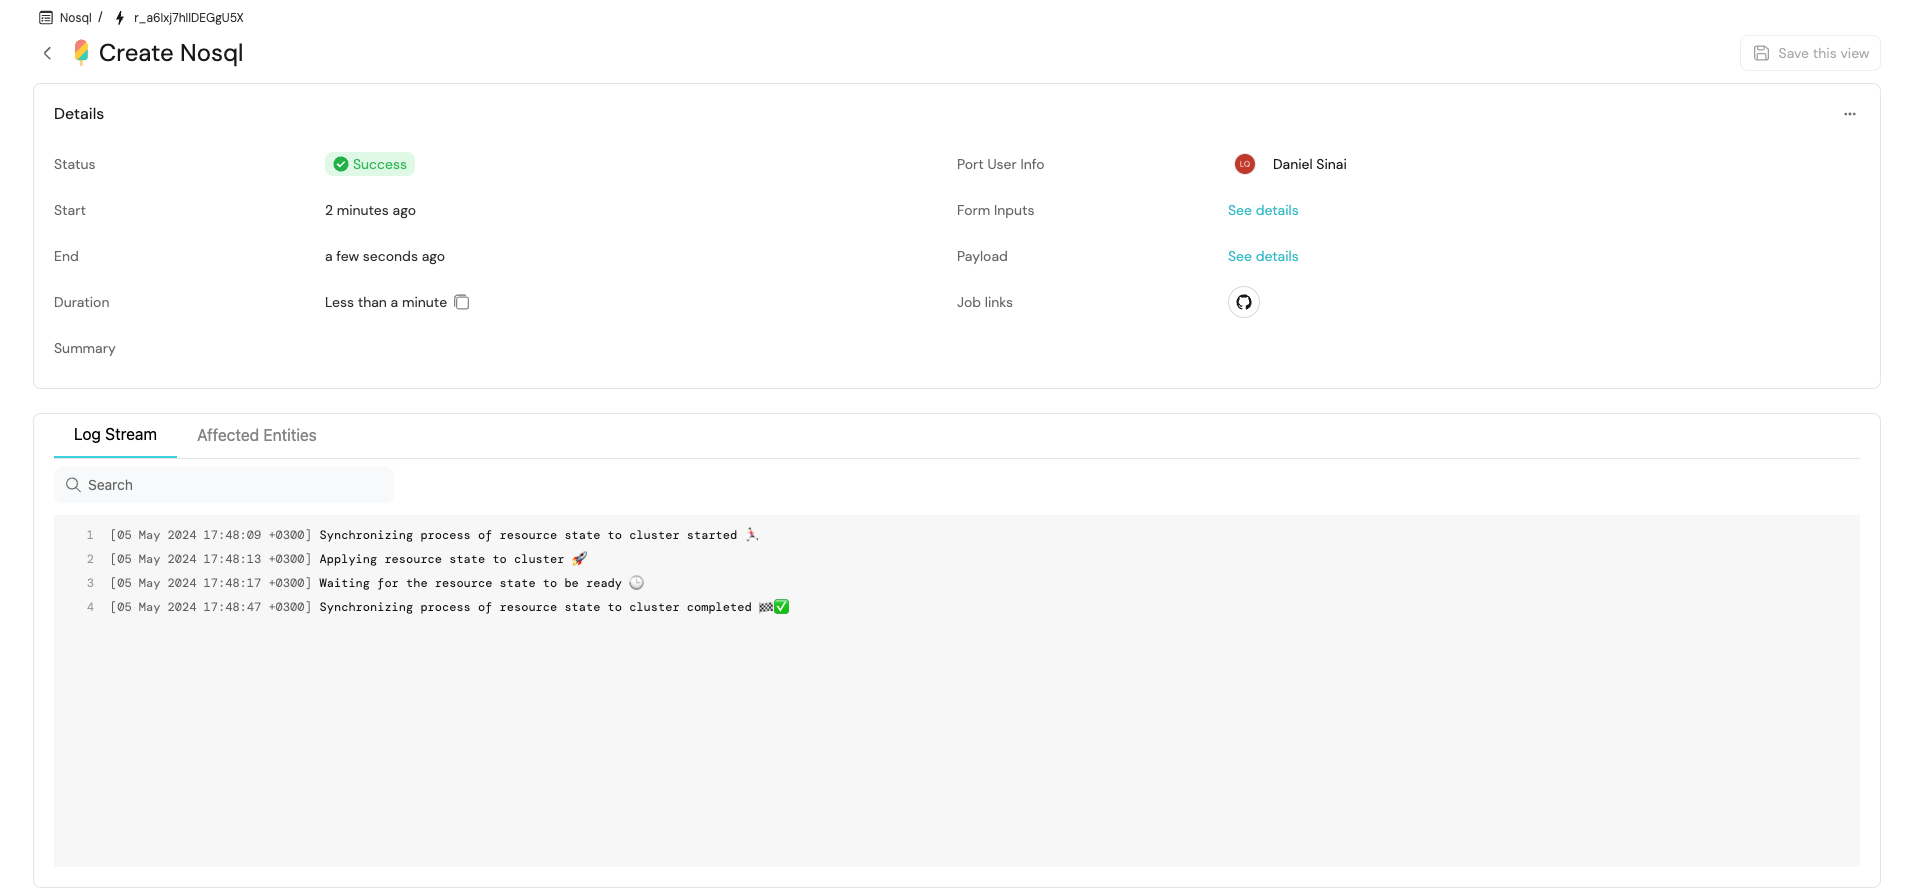Image resolution: width=1910 pixels, height=894 pixels.
Task: Select the log line "Applying resource state to cluster"
Action: click(441, 559)
